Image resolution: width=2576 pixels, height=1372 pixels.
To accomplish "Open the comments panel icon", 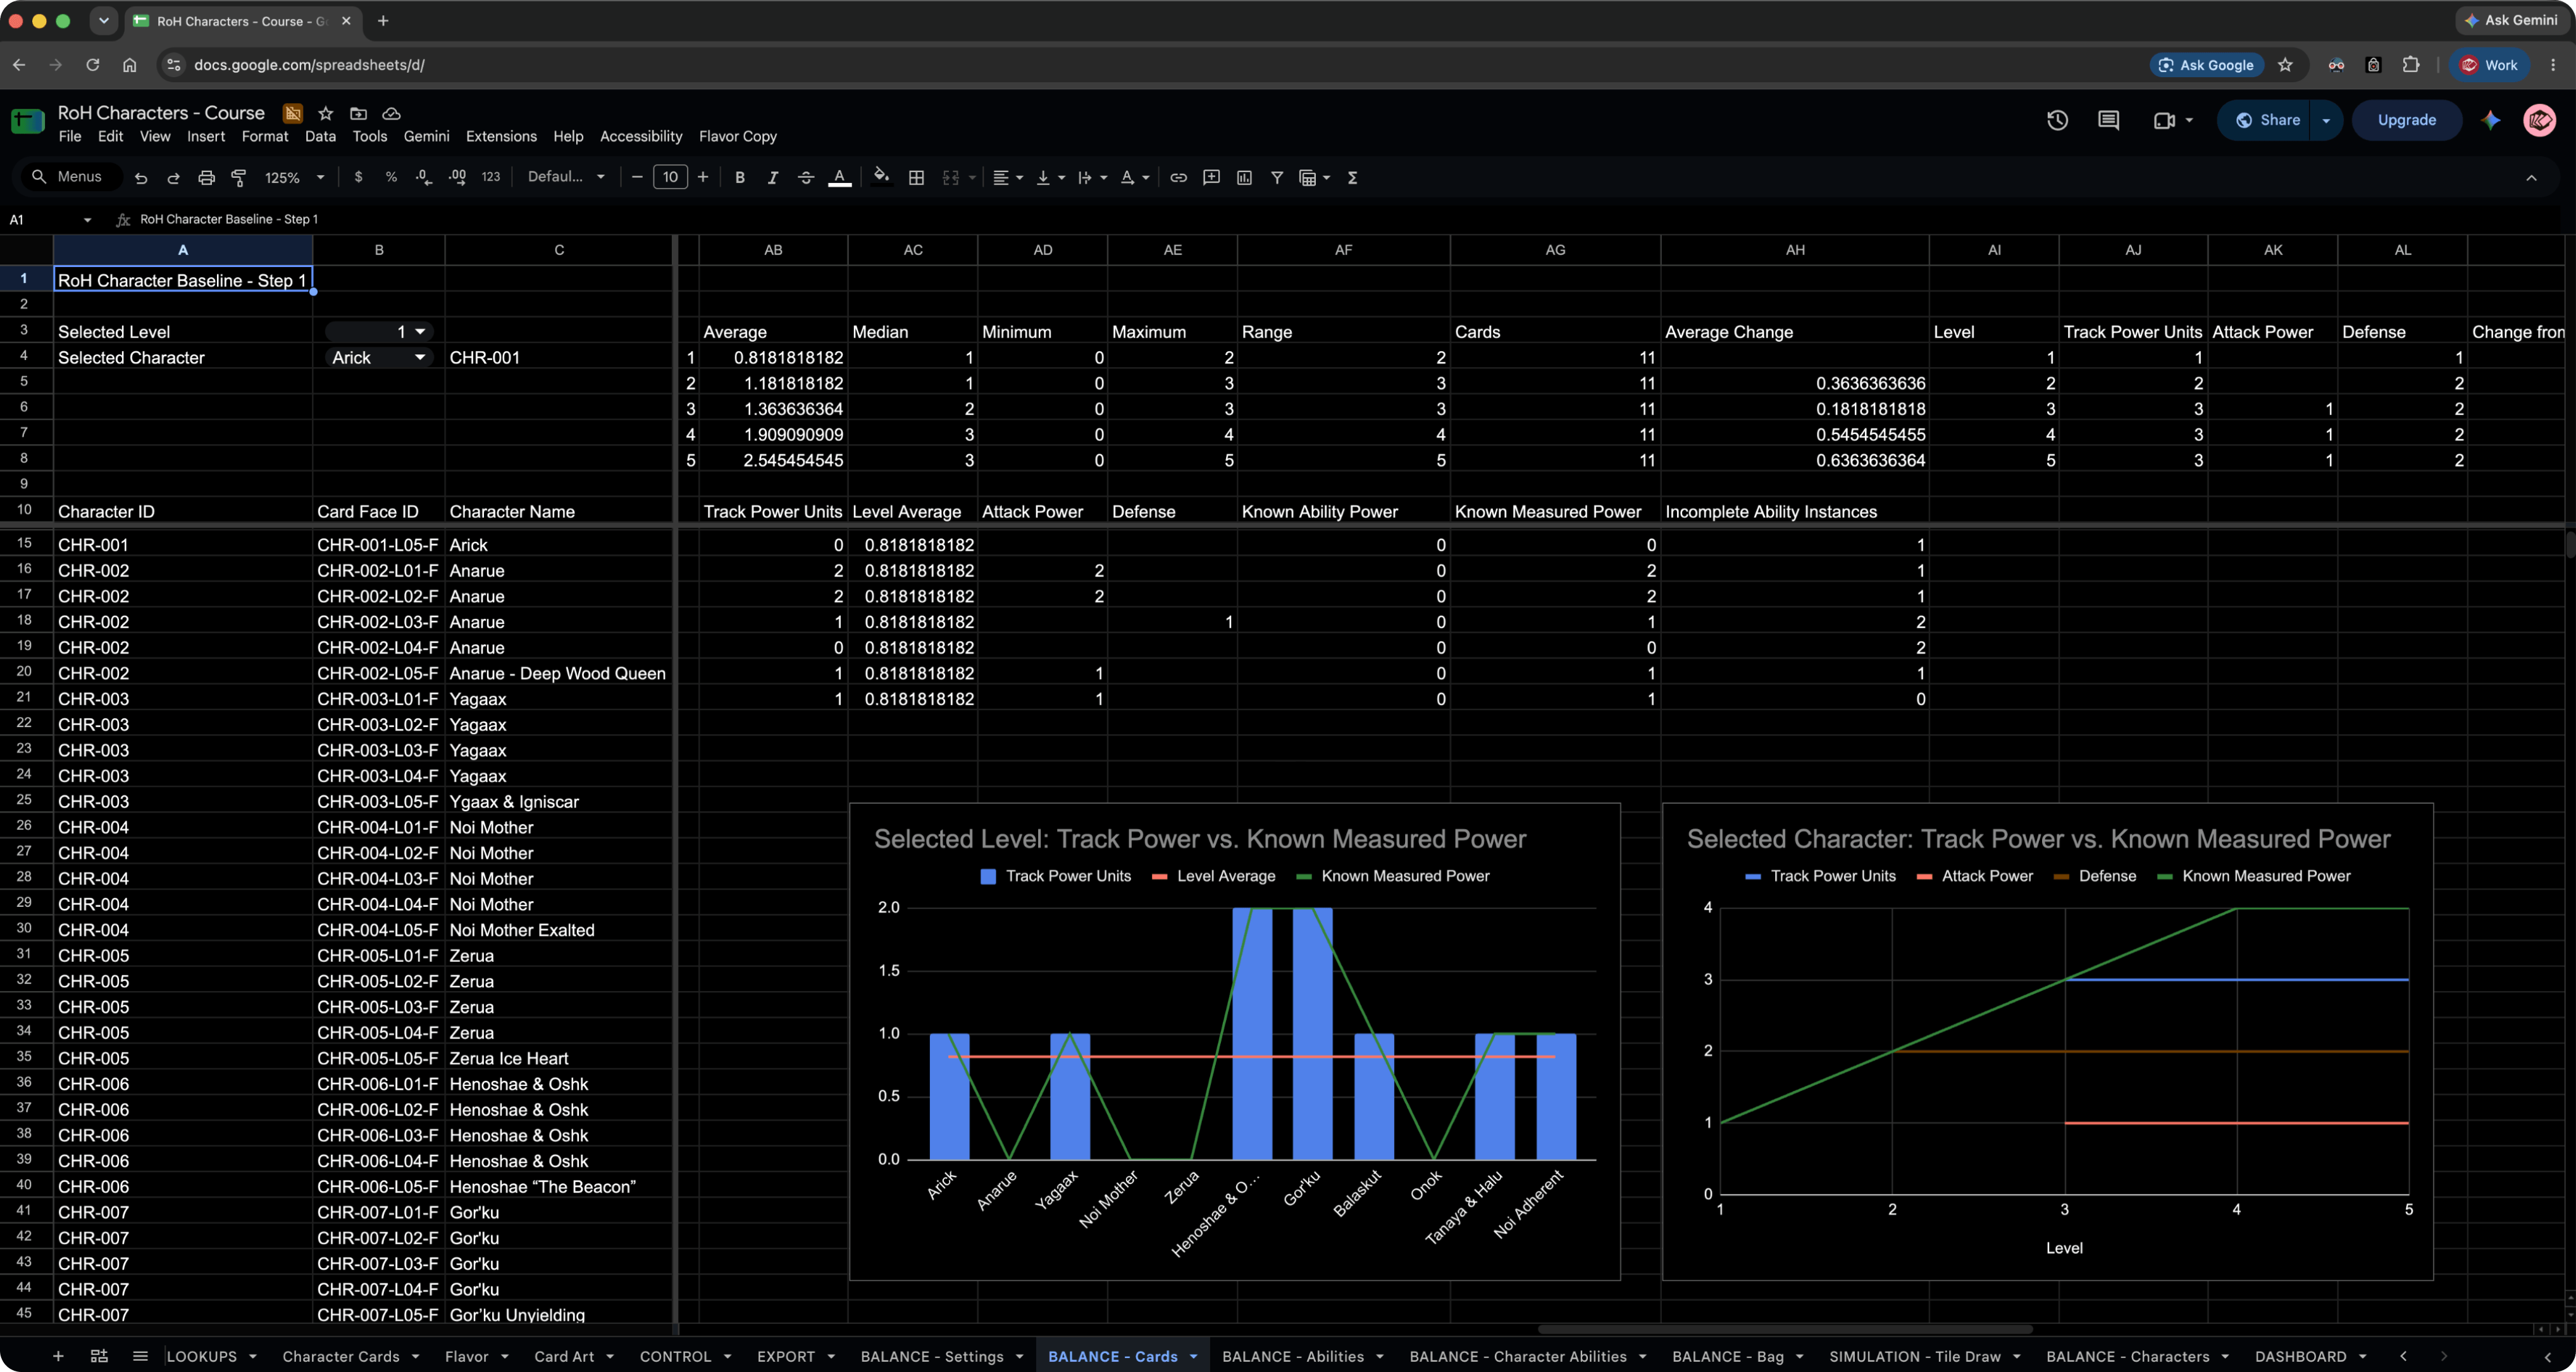I will point(2108,120).
